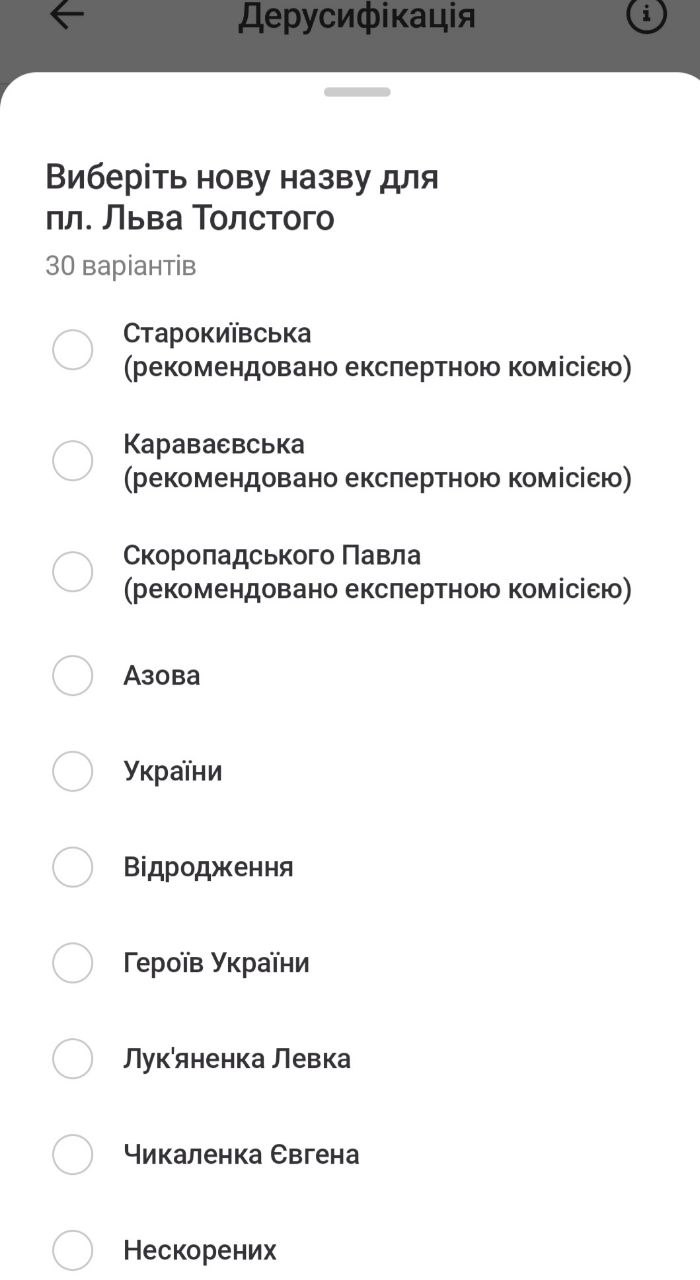Tap the bottom sheet drag handle

(357, 92)
